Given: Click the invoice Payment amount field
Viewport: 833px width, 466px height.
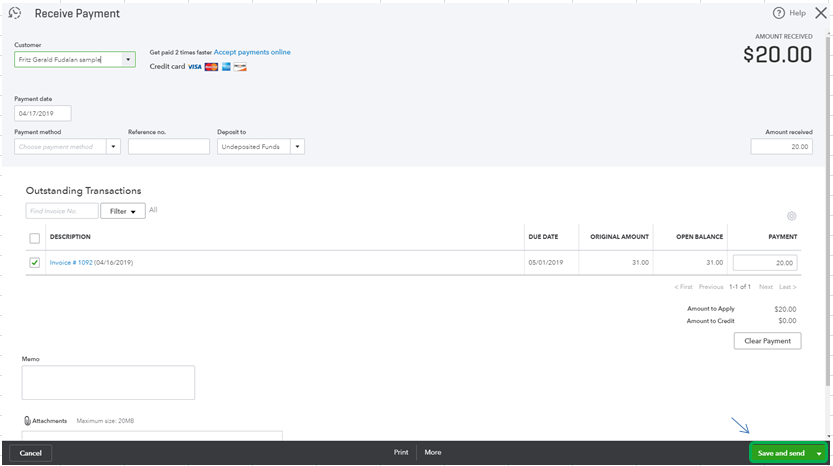Looking at the screenshot, I should point(765,262).
